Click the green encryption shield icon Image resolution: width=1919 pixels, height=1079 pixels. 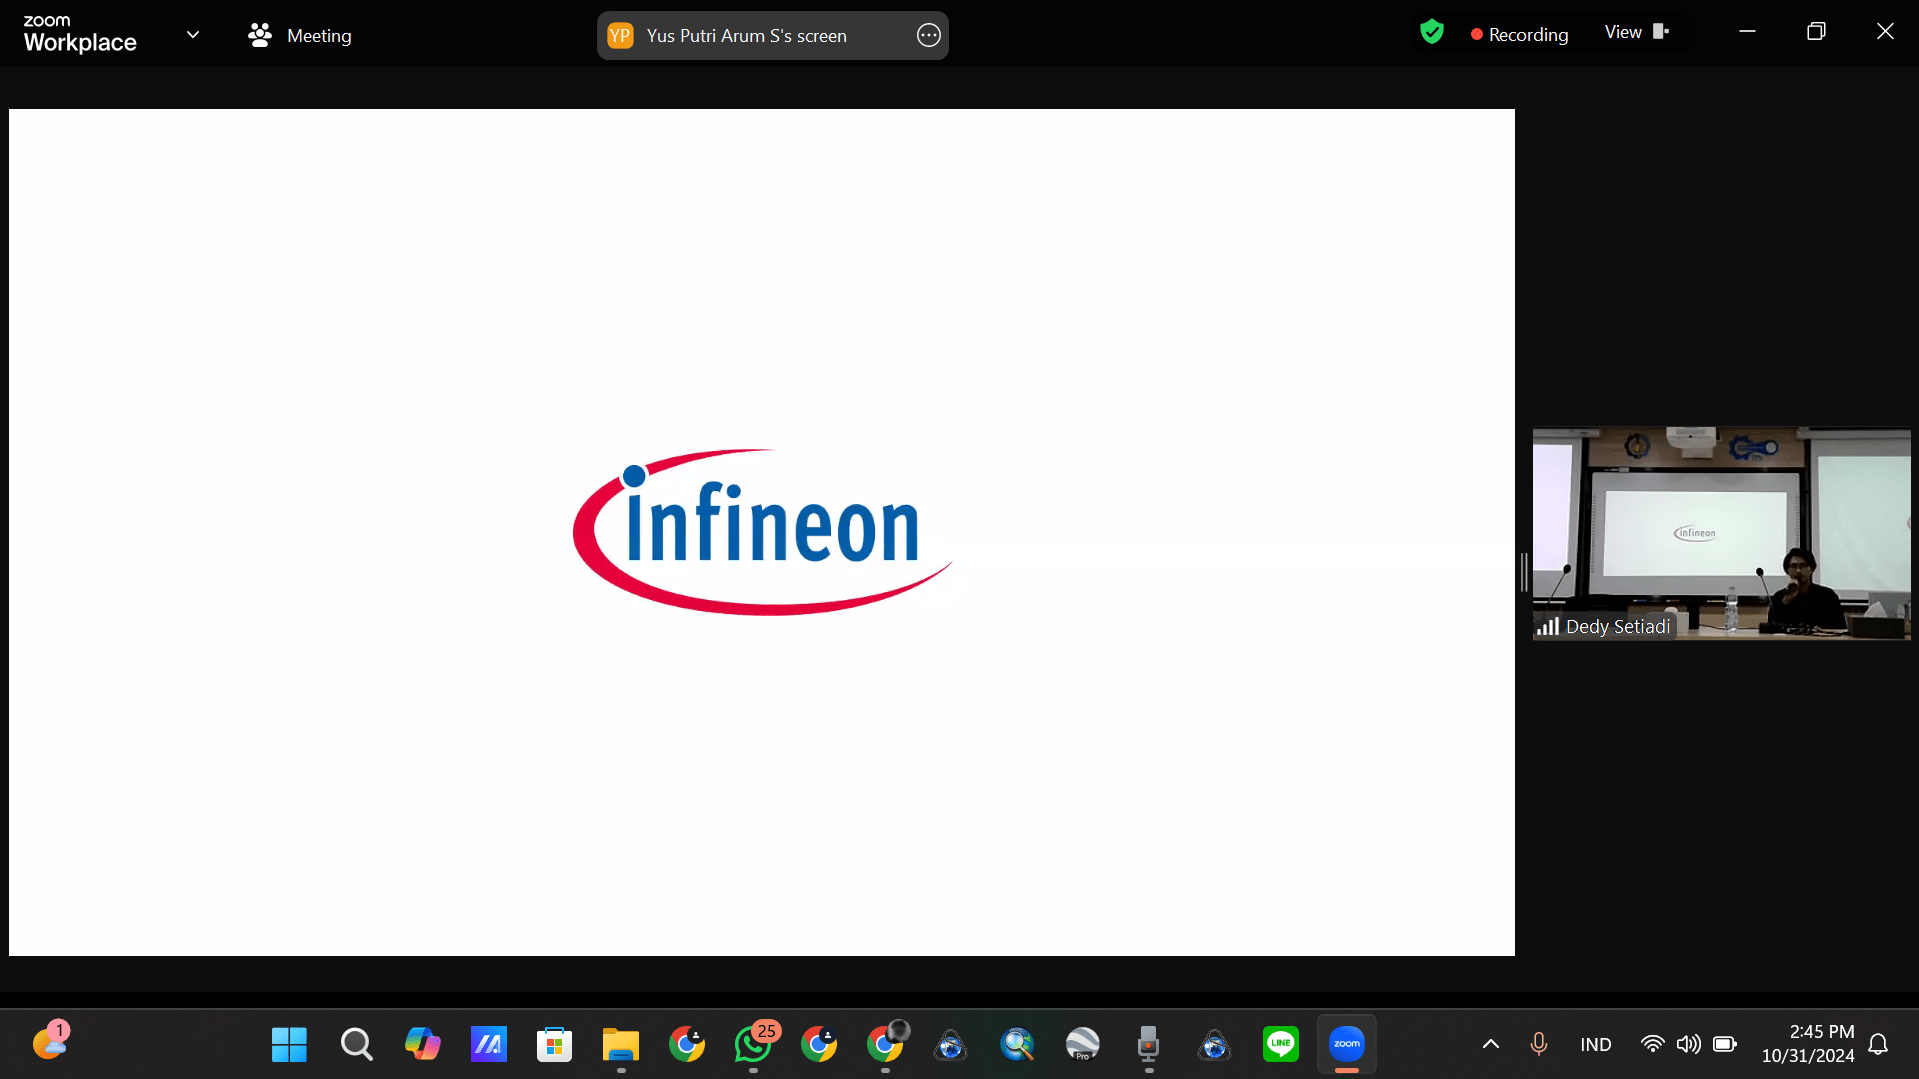pyautogui.click(x=1432, y=32)
